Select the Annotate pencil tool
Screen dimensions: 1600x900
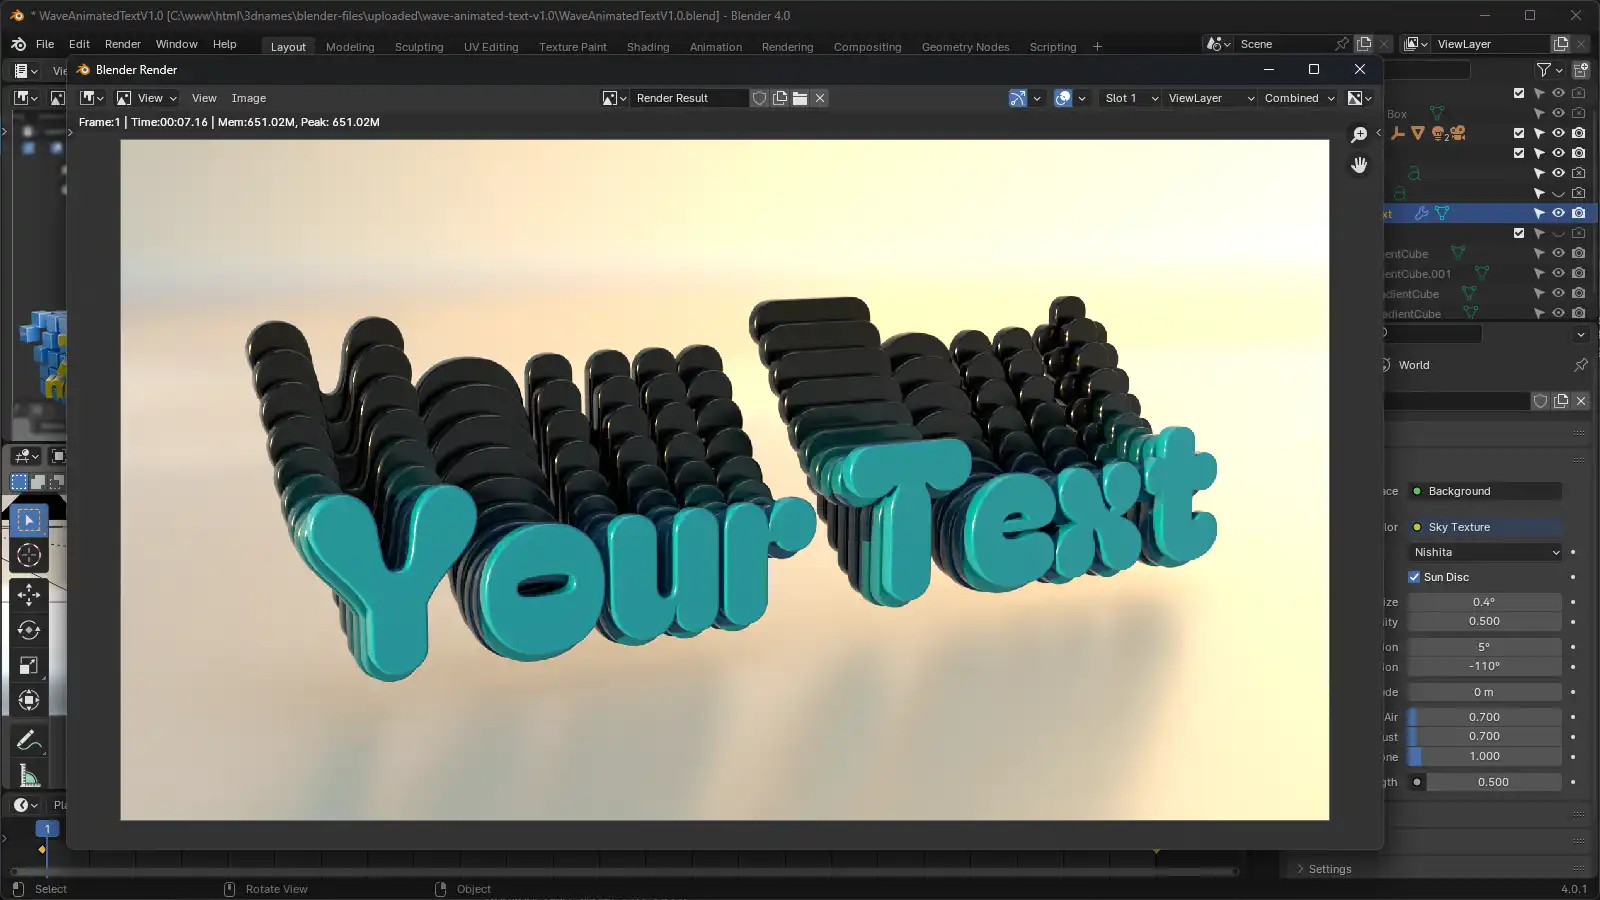(28, 741)
